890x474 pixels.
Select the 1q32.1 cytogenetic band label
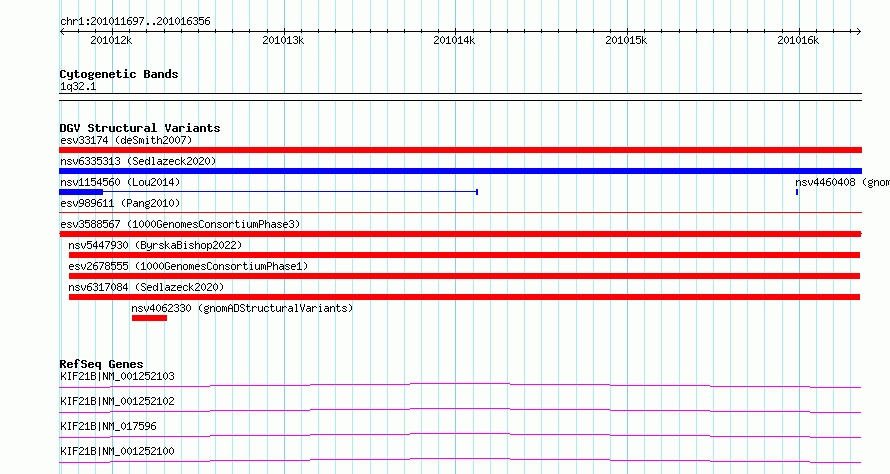click(78, 86)
